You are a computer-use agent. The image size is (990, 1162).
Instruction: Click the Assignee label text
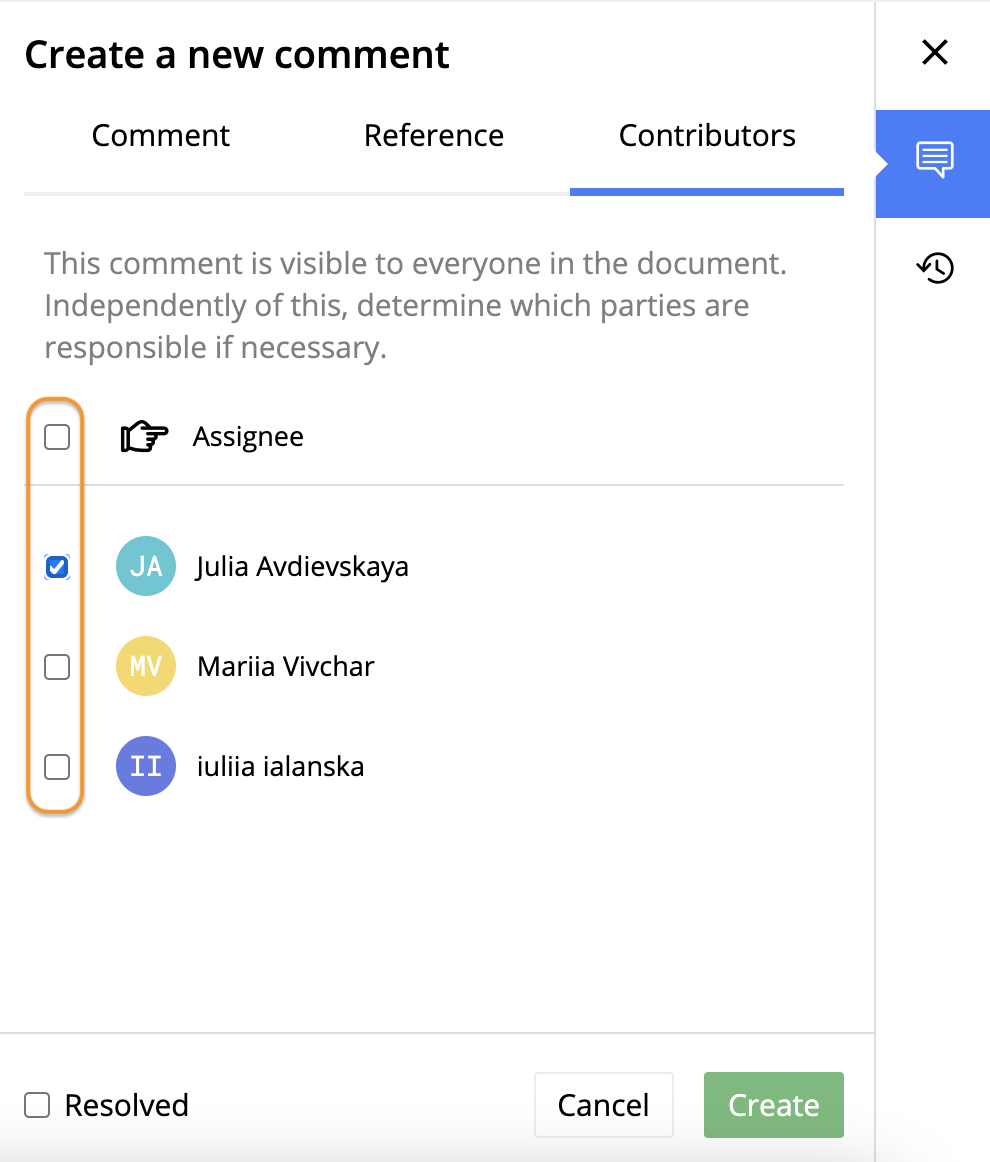248,437
